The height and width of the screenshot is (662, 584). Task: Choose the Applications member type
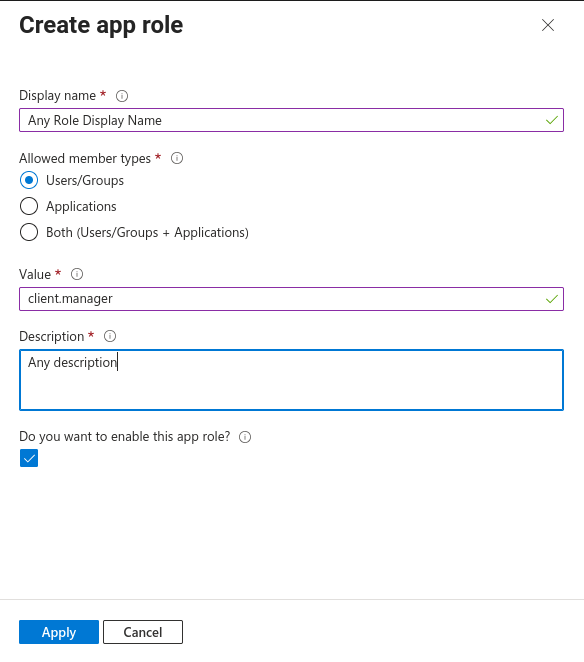[29, 206]
